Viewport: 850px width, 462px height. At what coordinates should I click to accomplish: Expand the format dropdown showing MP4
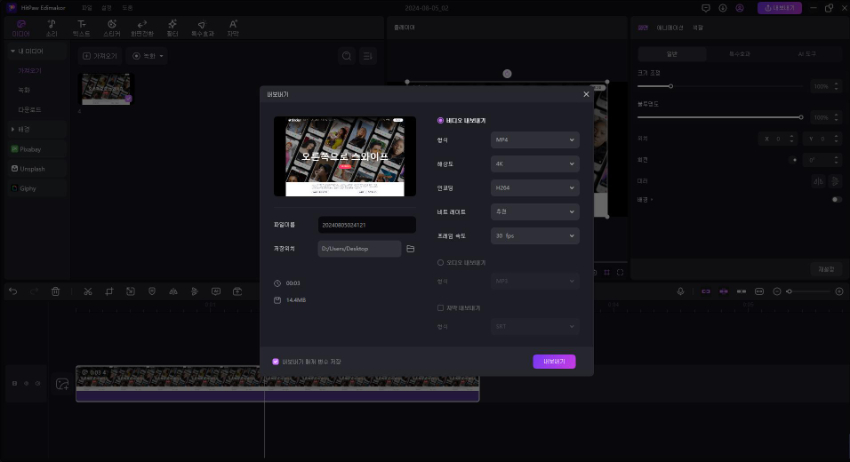point(534,140)
